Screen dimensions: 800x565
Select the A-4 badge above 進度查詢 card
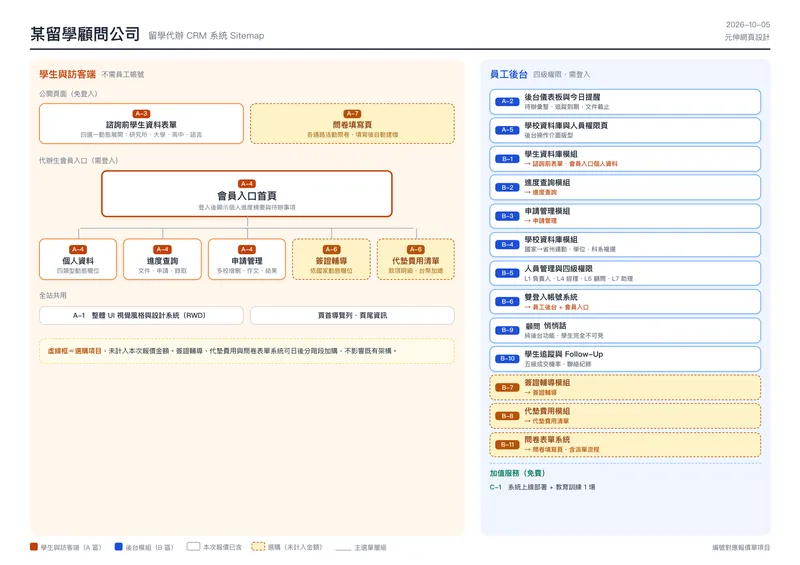coord(162,250)
